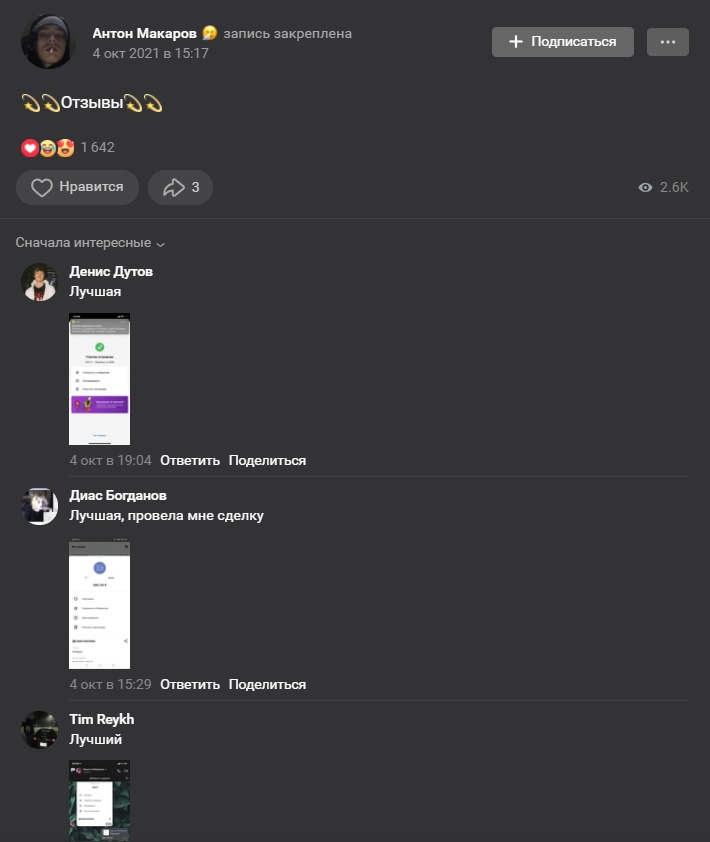Image resolution: width=710 pixels, height=842 pixels.
Task: Reply to Диас Богданов's comment
Action: (190, 685)
